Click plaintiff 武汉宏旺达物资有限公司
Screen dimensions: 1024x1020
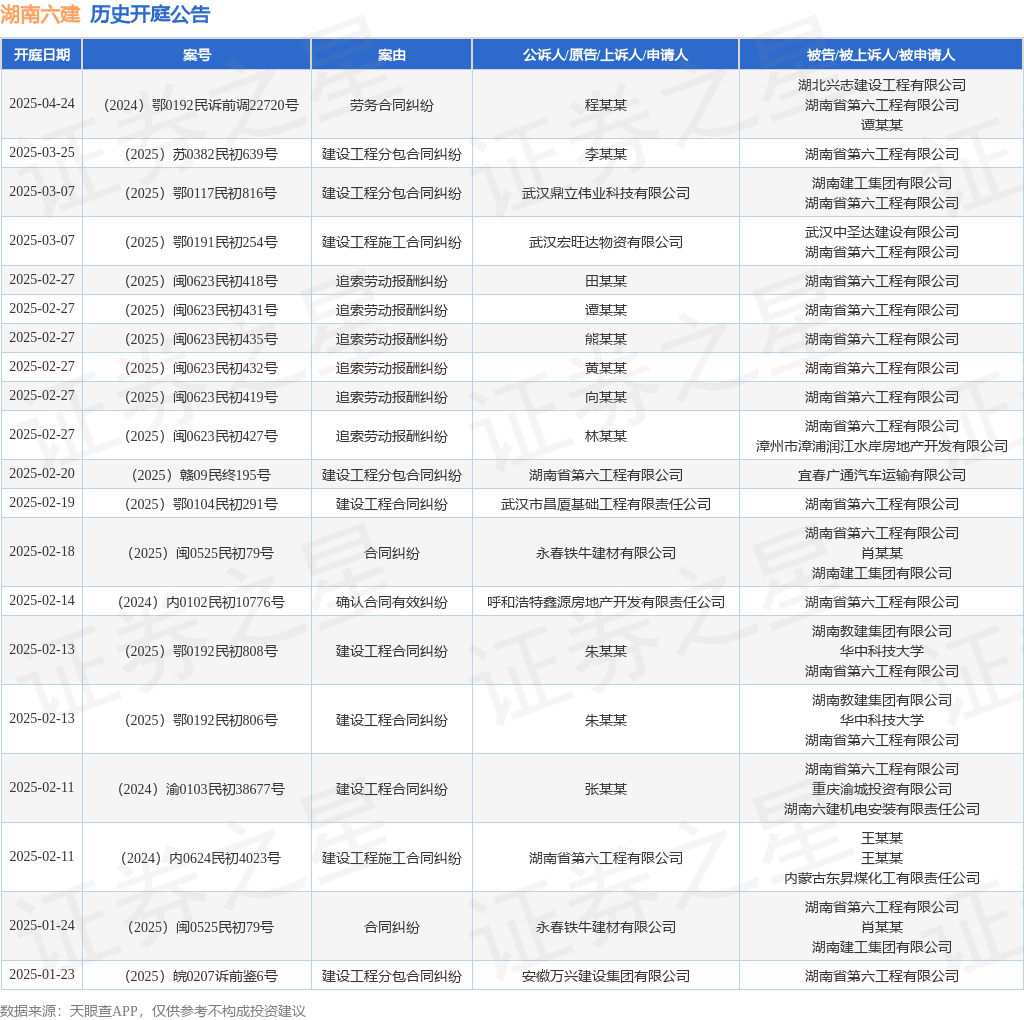pyautogui.click(x=605, y=242)
